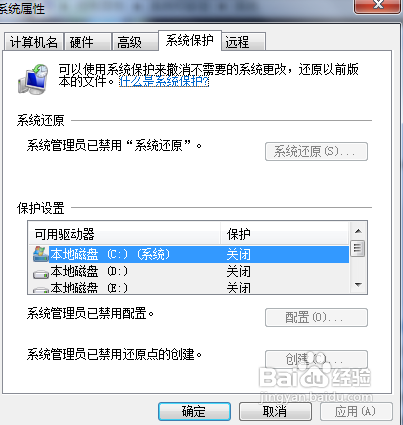Confirm with the 确定 button
The image size is (403, 425).
pyautogui.click(x=194, y=411)
